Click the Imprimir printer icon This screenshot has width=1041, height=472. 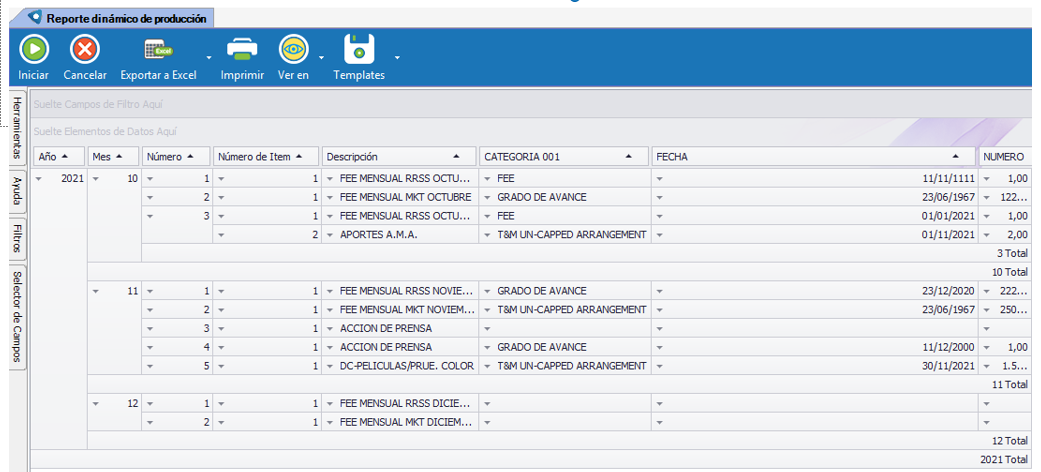242,49
